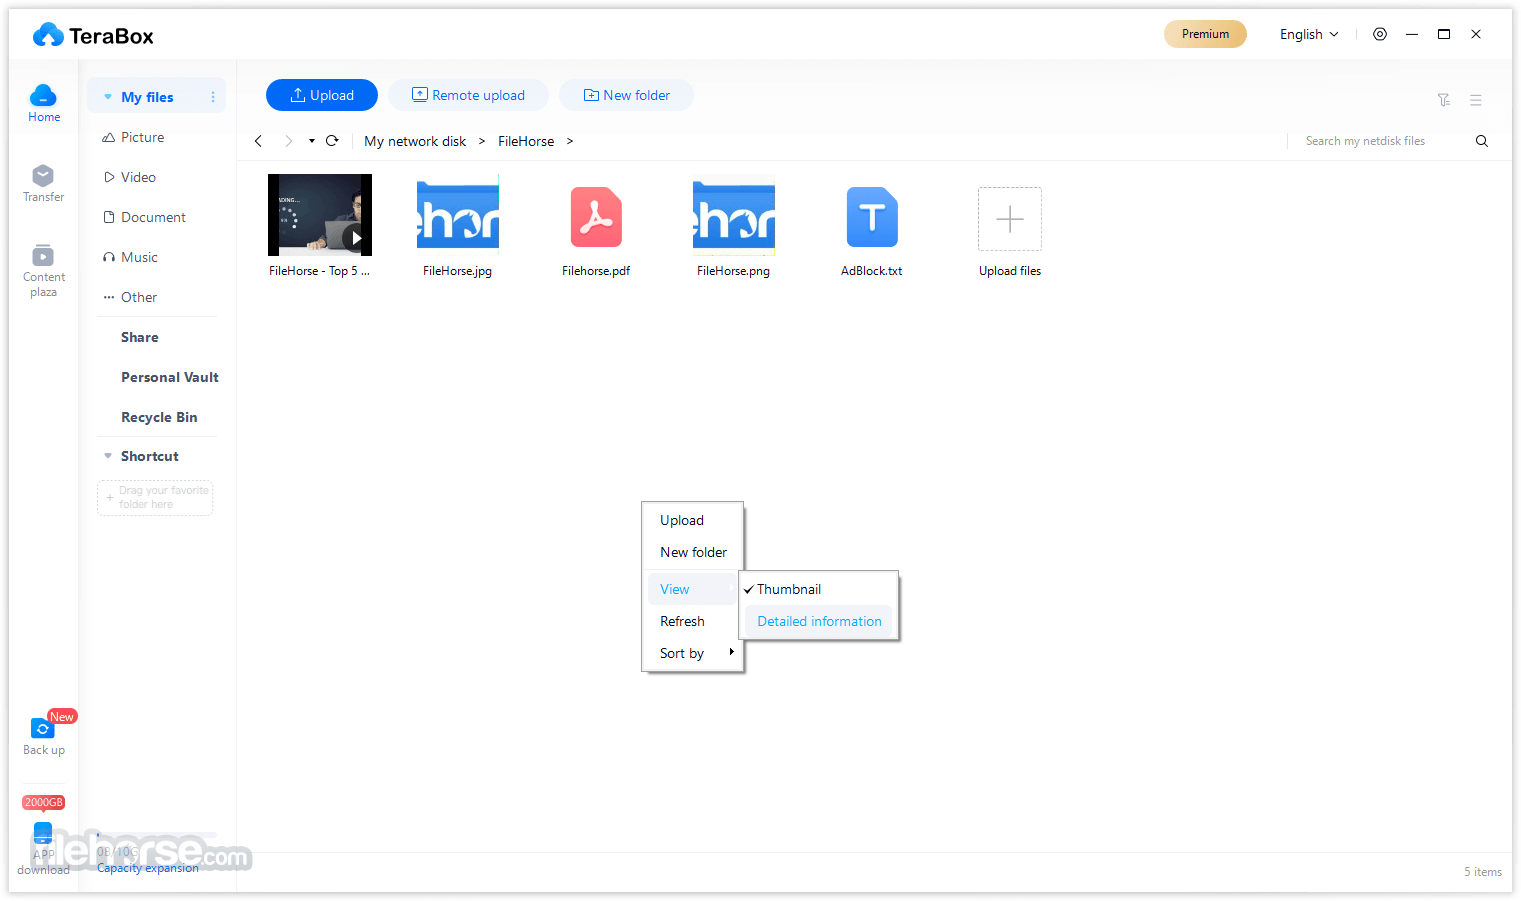1521x901 pixels.
Task: Click the shortcut favorite folder drop box
Action: (155, 498)
